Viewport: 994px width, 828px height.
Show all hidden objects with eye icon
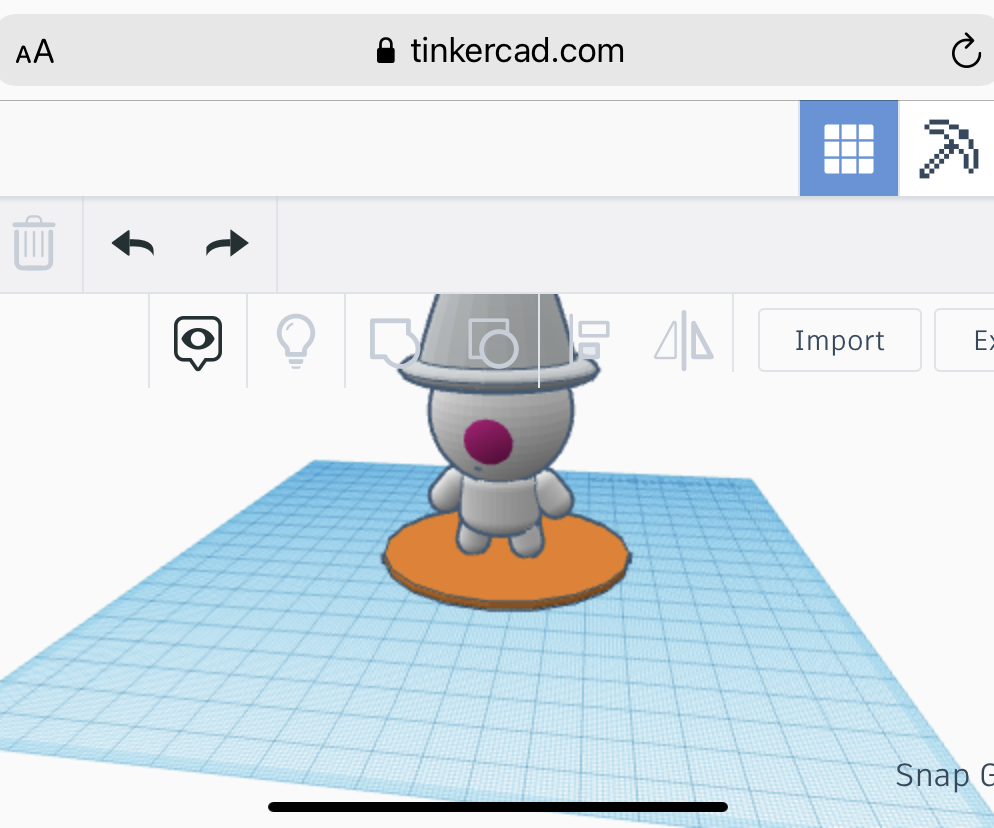(197, 340)
